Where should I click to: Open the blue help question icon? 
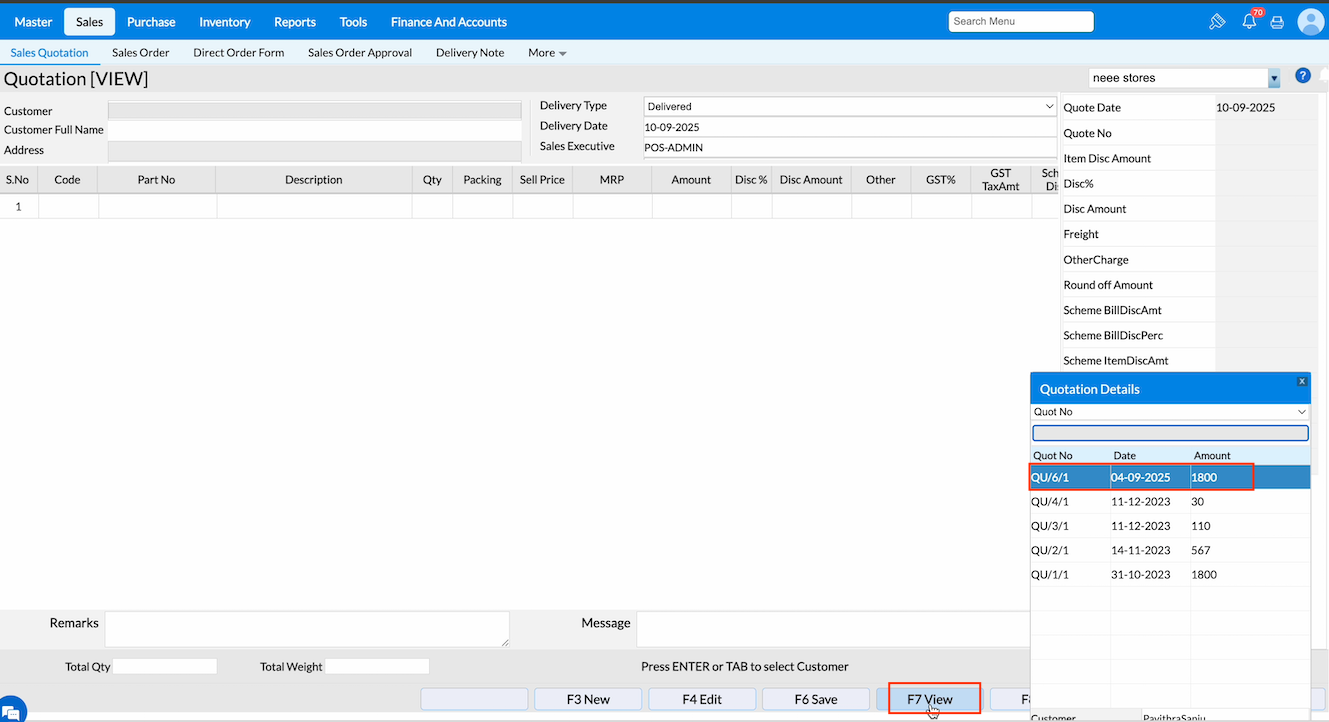pyautogui.click(x=1303, y=76)
